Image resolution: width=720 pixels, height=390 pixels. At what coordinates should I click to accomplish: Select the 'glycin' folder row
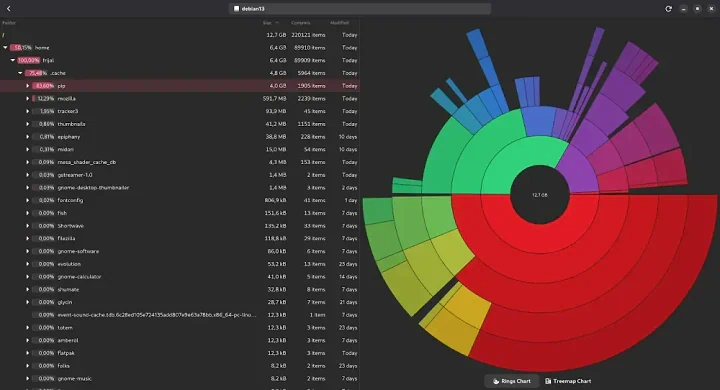tap(180, 302)
